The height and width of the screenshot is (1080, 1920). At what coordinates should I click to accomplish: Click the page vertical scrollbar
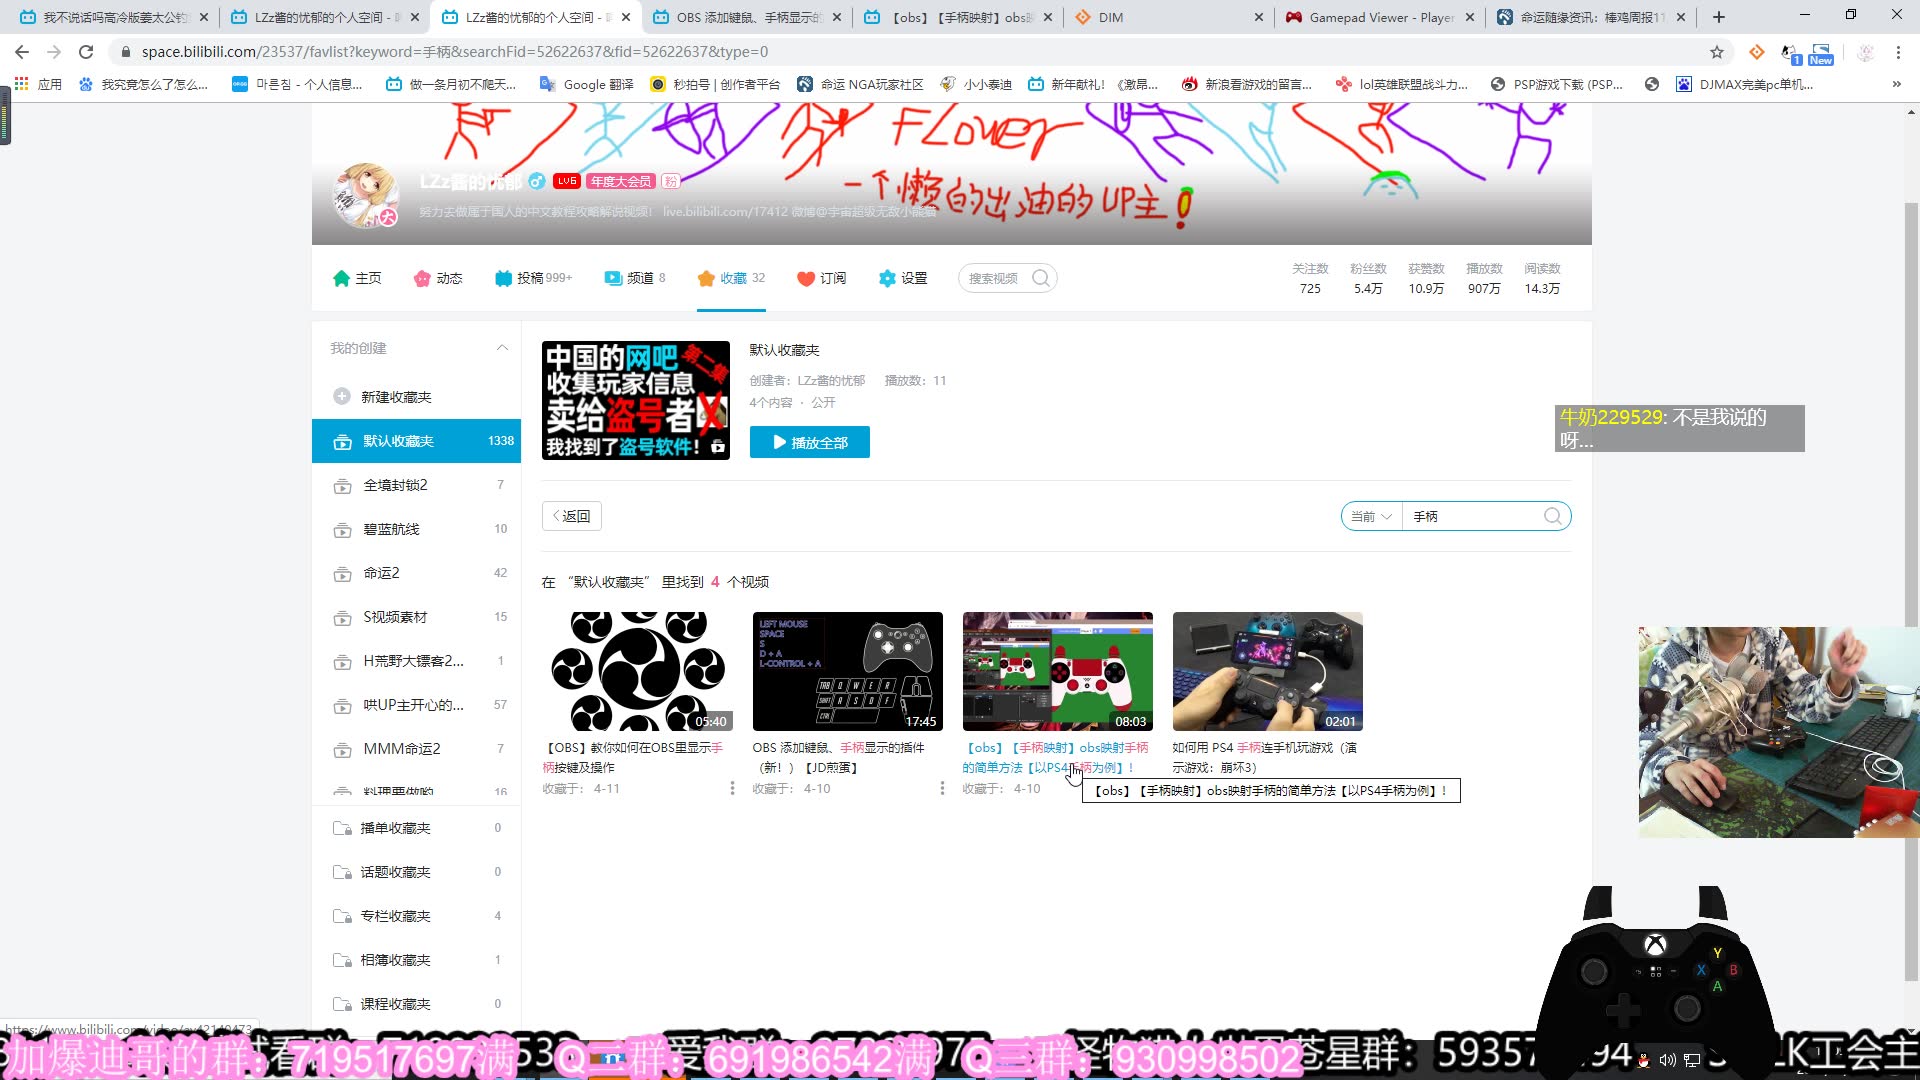click(1911, 590)
